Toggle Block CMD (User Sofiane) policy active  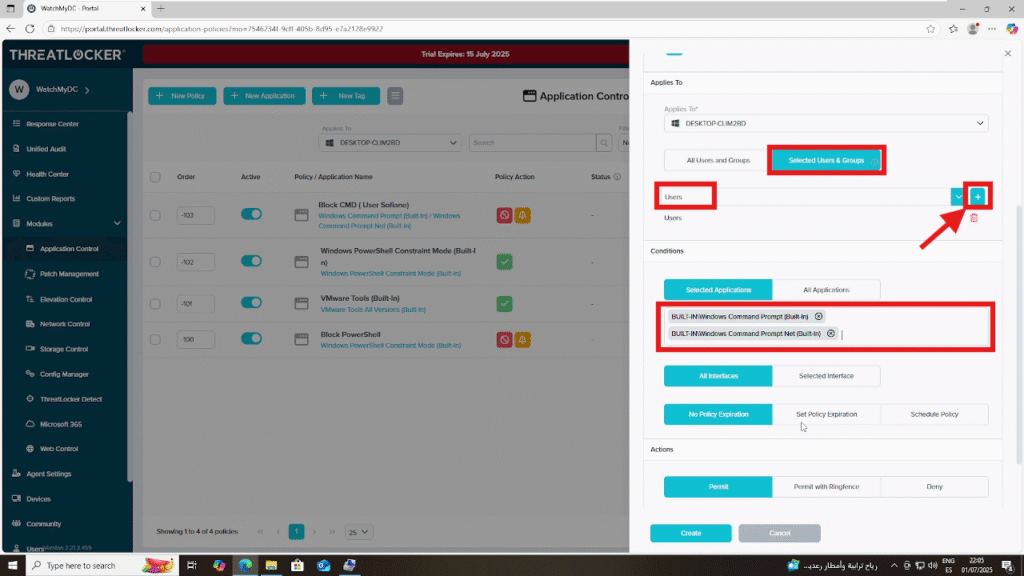click(x=251, y=214)
